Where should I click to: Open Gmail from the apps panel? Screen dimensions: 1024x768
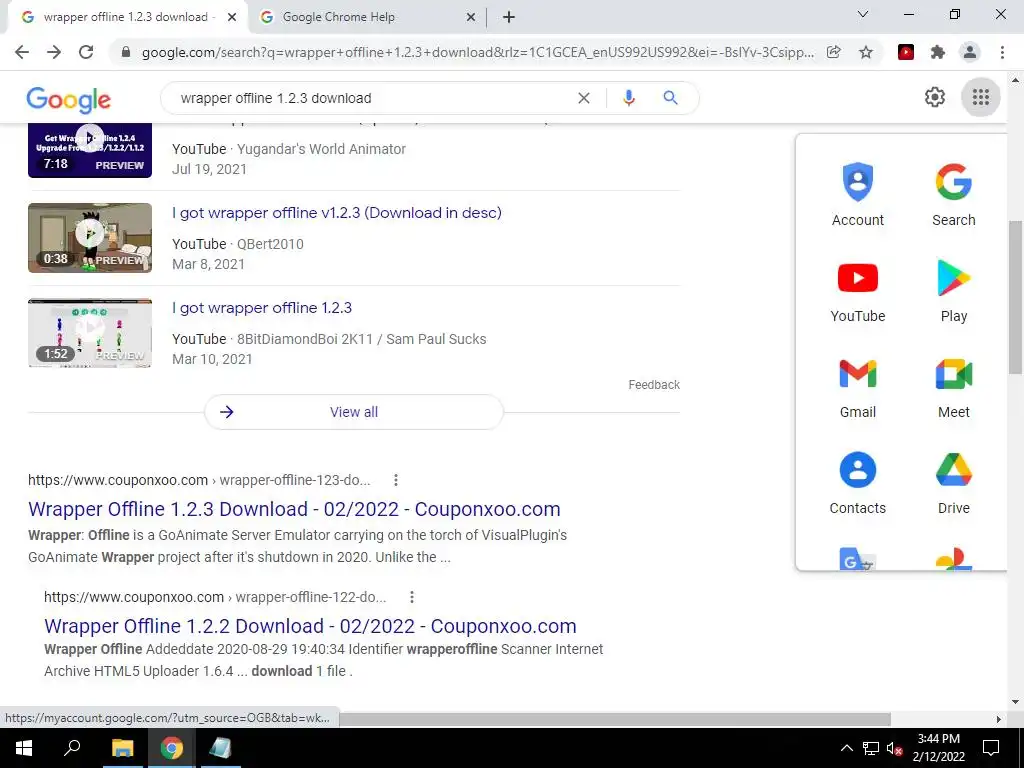point(857,387)
